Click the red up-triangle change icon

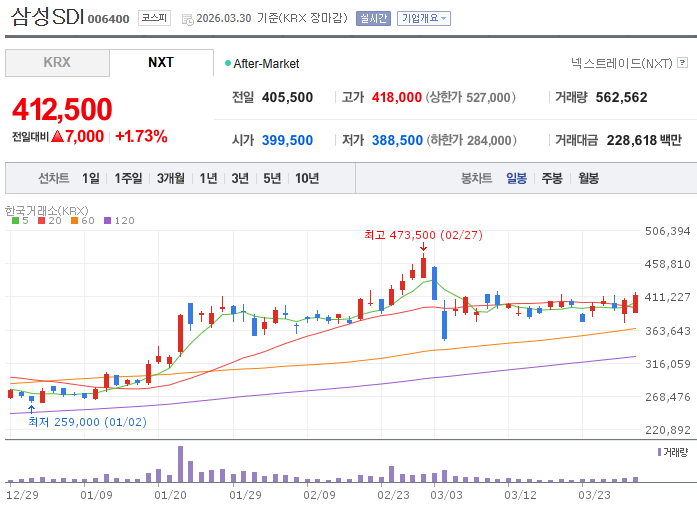click(58, 136)
